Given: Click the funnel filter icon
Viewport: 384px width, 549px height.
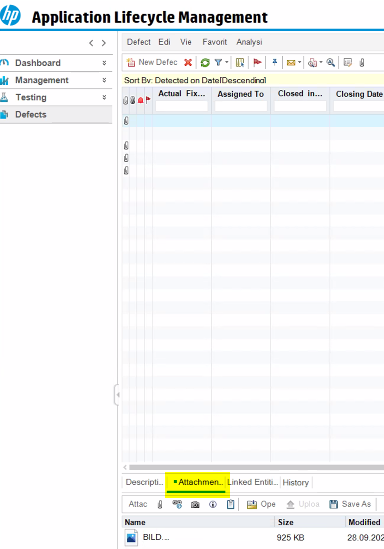Looking at the screenshot, I should click(218, 62).
